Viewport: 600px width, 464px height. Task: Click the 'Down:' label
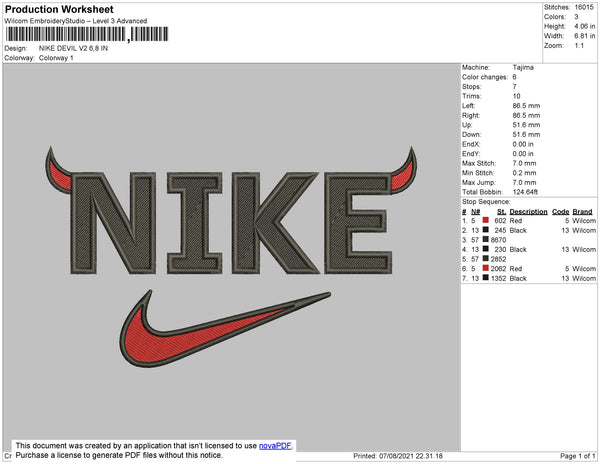coord(471,134)
